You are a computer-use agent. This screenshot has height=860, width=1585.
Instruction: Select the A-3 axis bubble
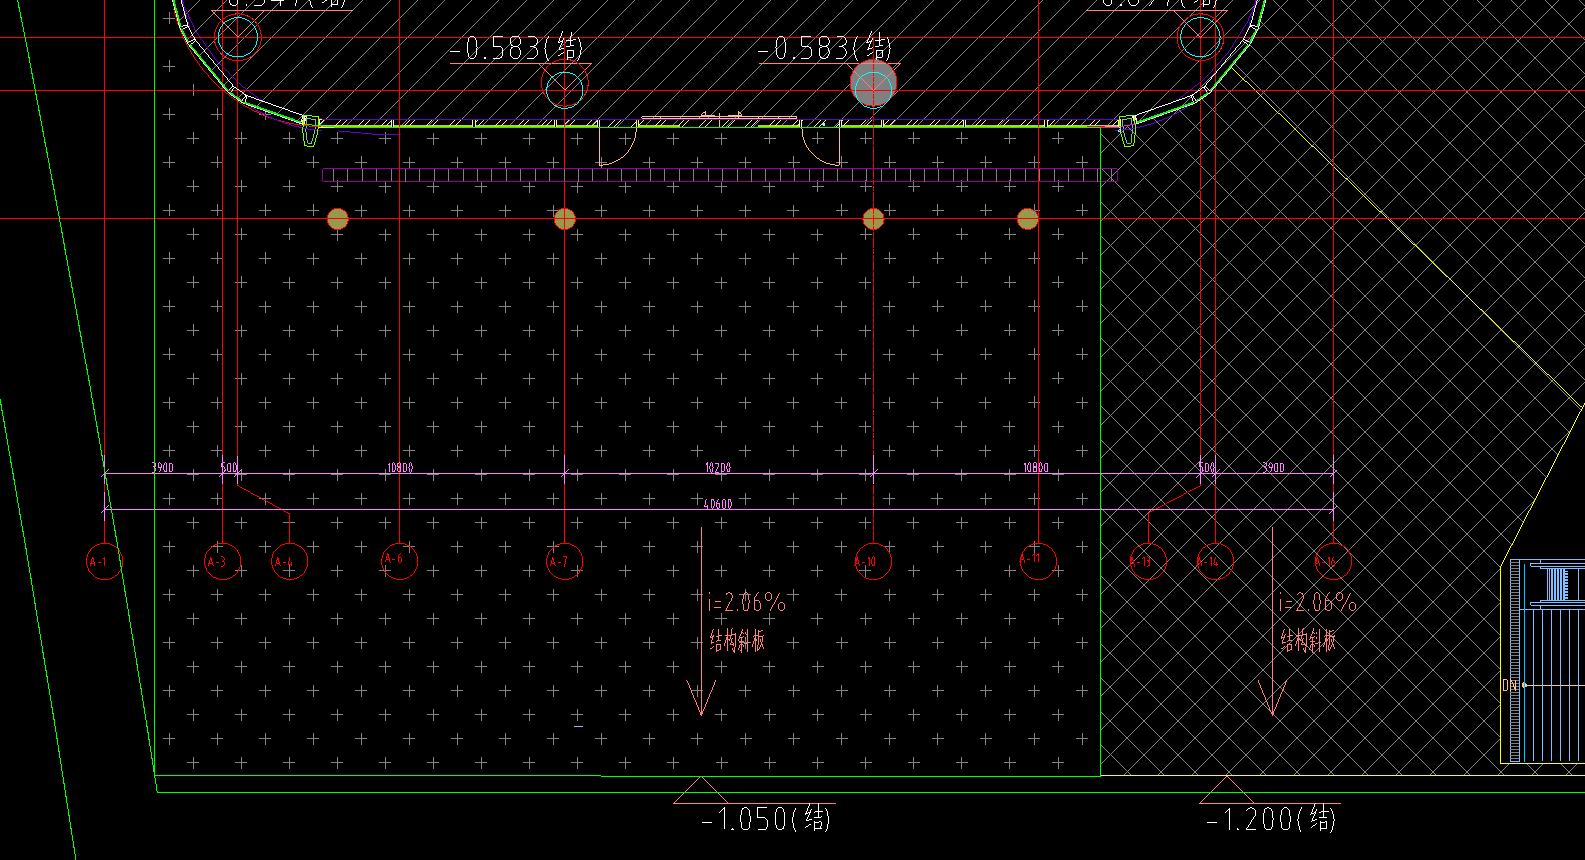click(222, 561)
